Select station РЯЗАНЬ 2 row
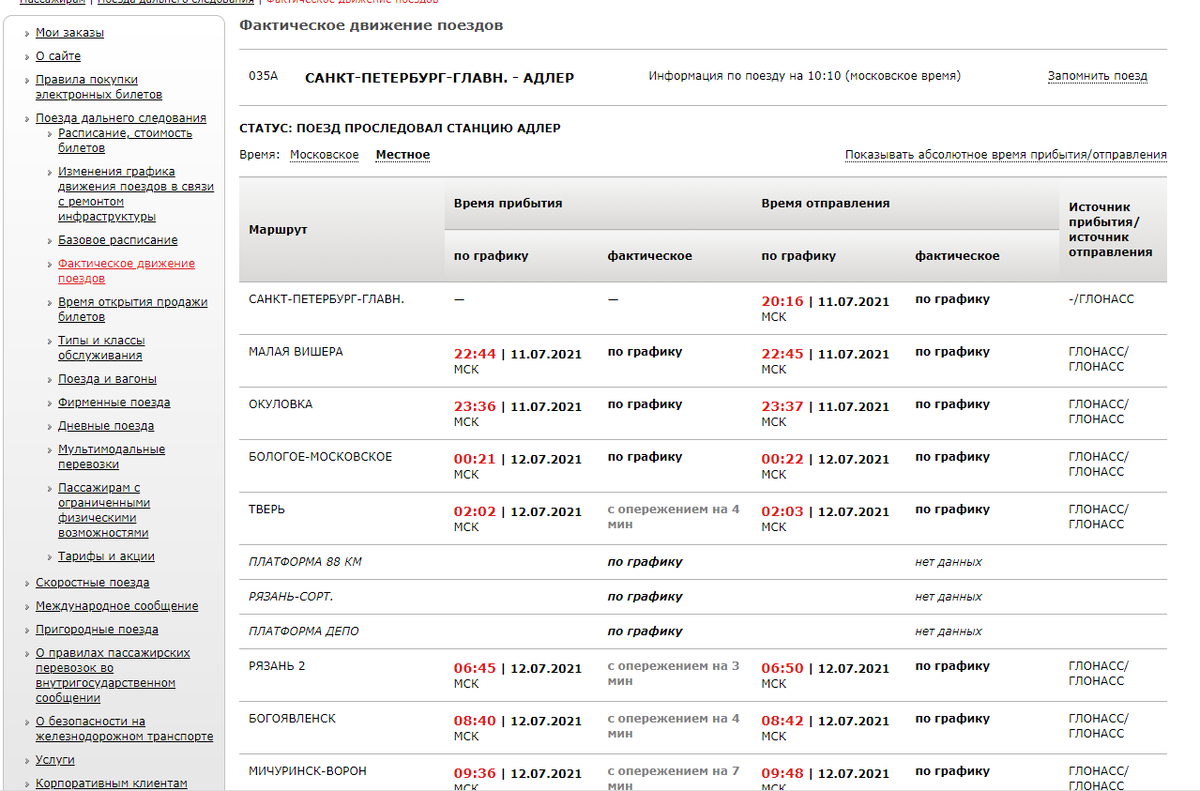Viewport: 1200px width, 791px height. (277, 666)
